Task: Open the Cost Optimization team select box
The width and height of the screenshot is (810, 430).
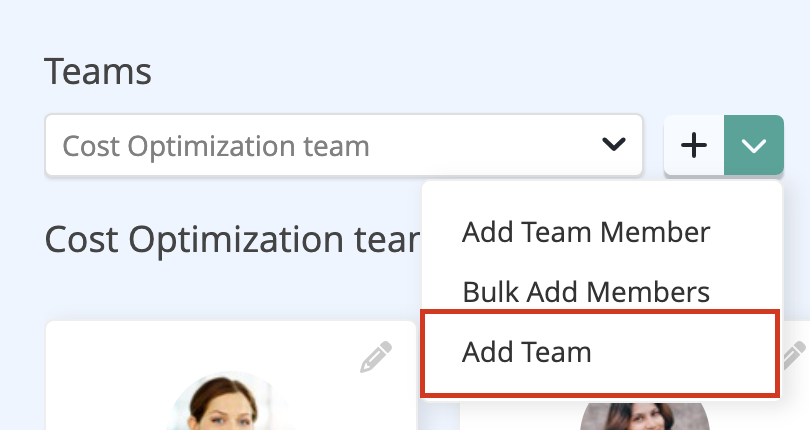Action: tap(344, 145)
